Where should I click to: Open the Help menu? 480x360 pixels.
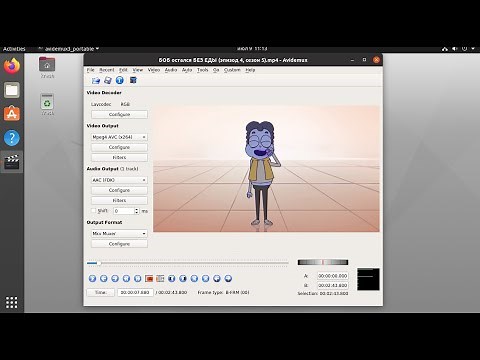pos(250,70)
